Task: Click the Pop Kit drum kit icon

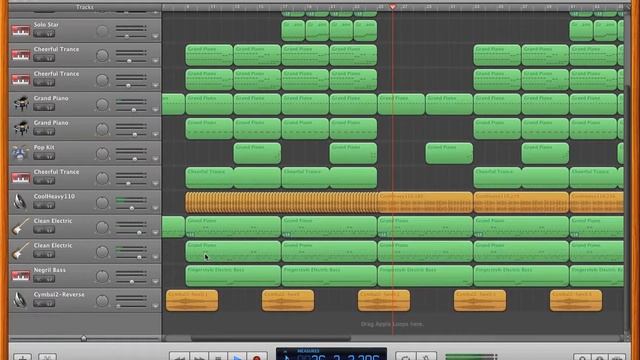Action: tap(20, 153)
